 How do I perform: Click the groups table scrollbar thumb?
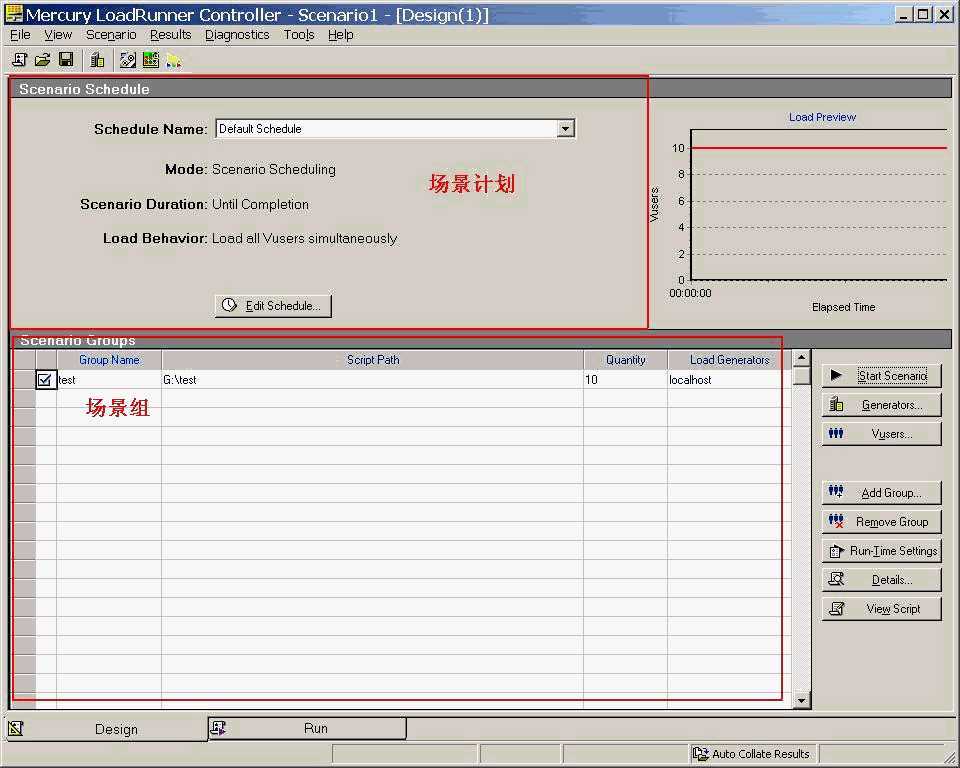[x=801, y=375]
